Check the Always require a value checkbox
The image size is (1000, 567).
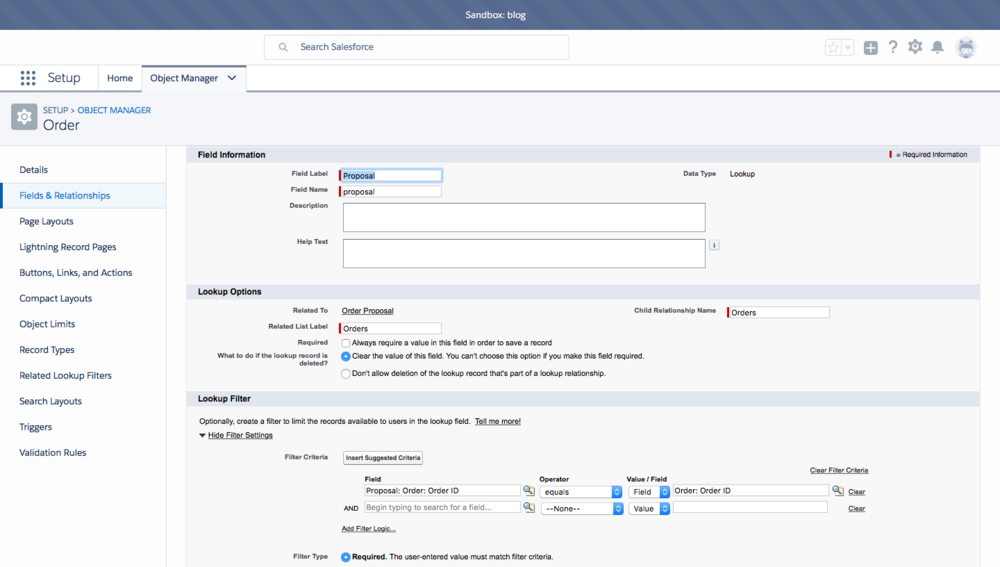pos(346,343)
